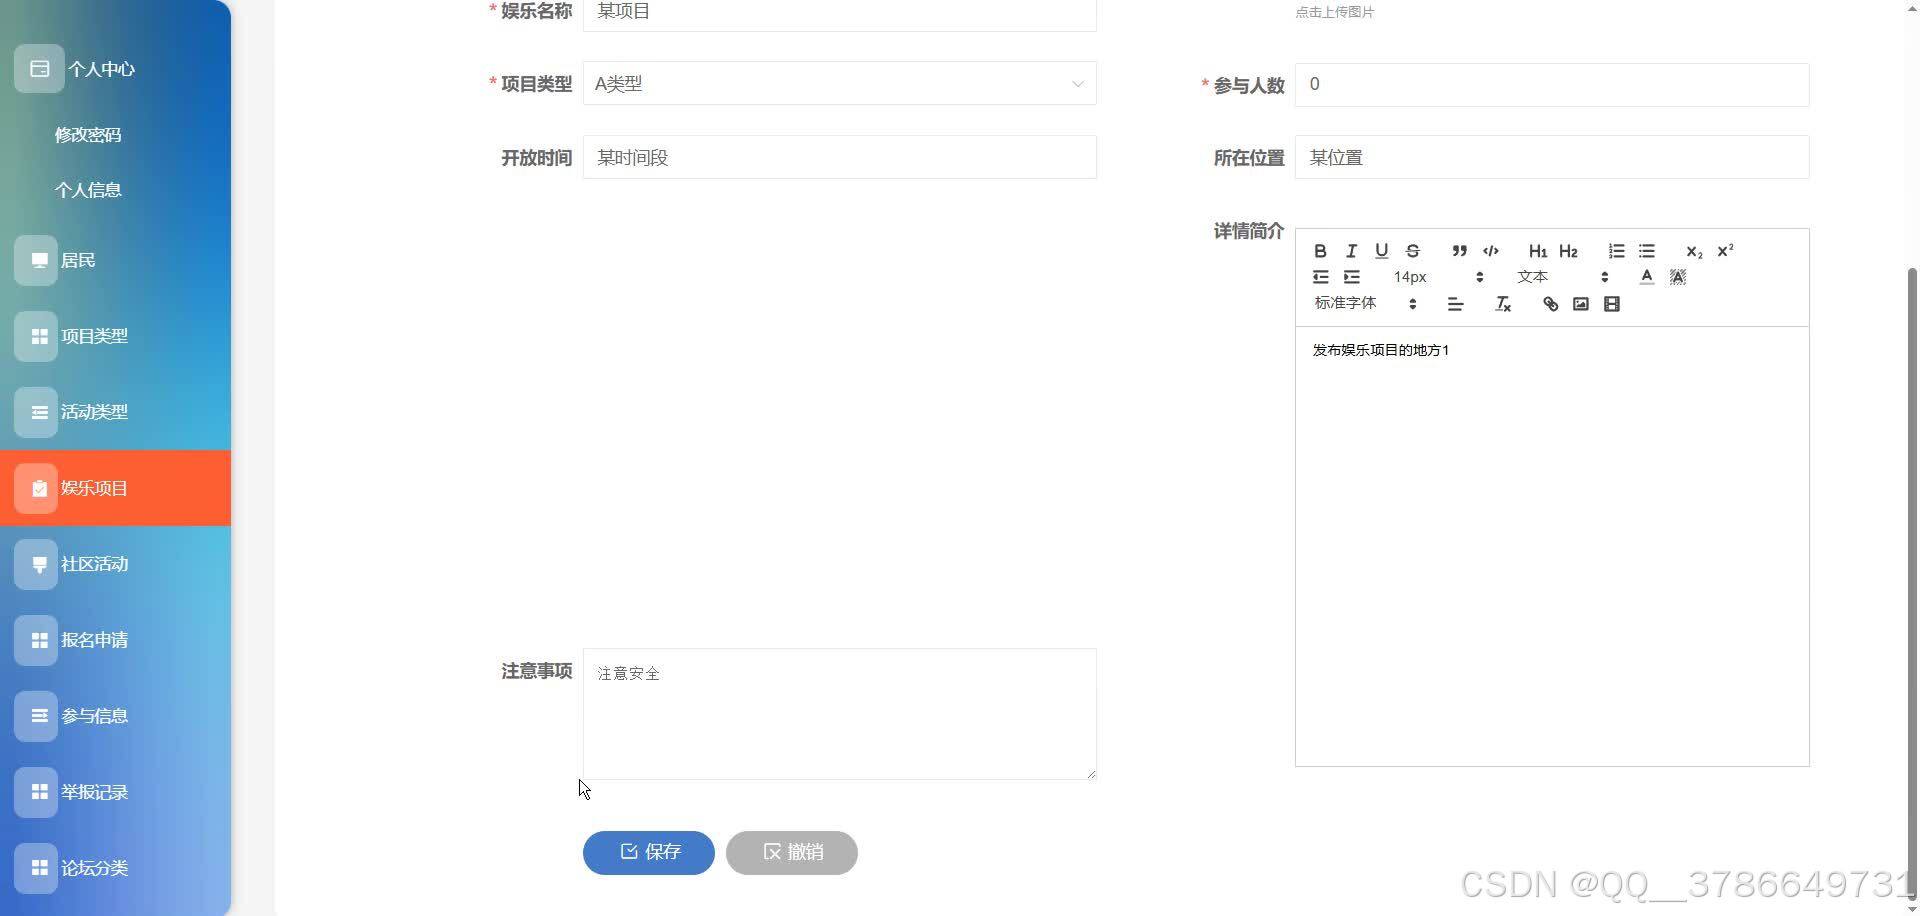
Task: Open the 项目类型 dropdown showing A类型
Action: [x=839, y=83]
